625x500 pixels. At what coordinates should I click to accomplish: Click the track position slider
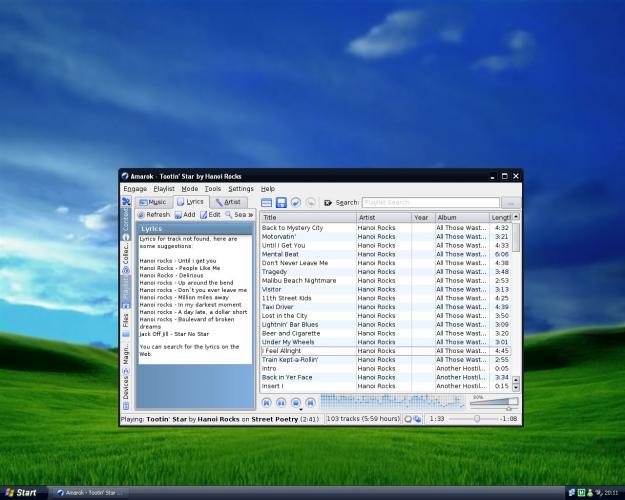pyautogui.click(x=474, y=419)
